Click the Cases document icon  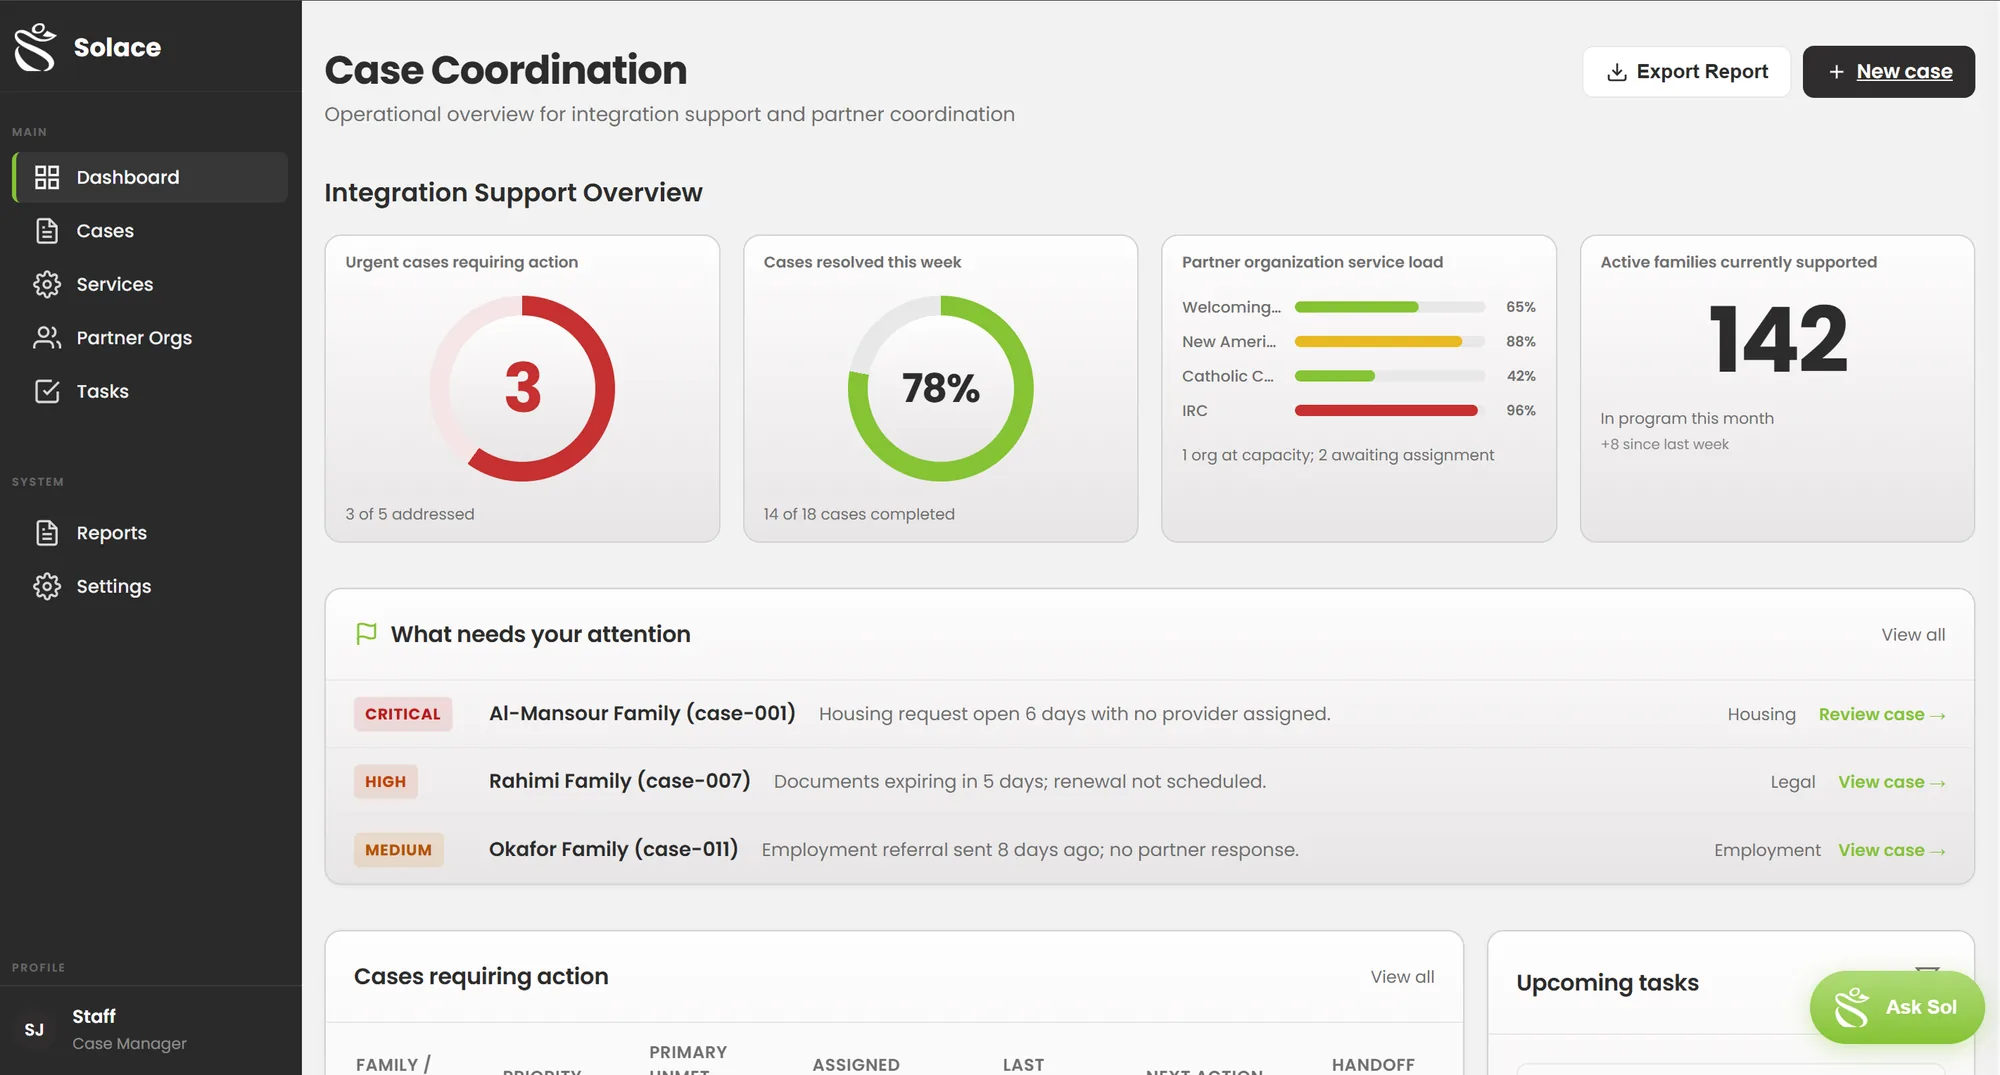click(47, 231)
